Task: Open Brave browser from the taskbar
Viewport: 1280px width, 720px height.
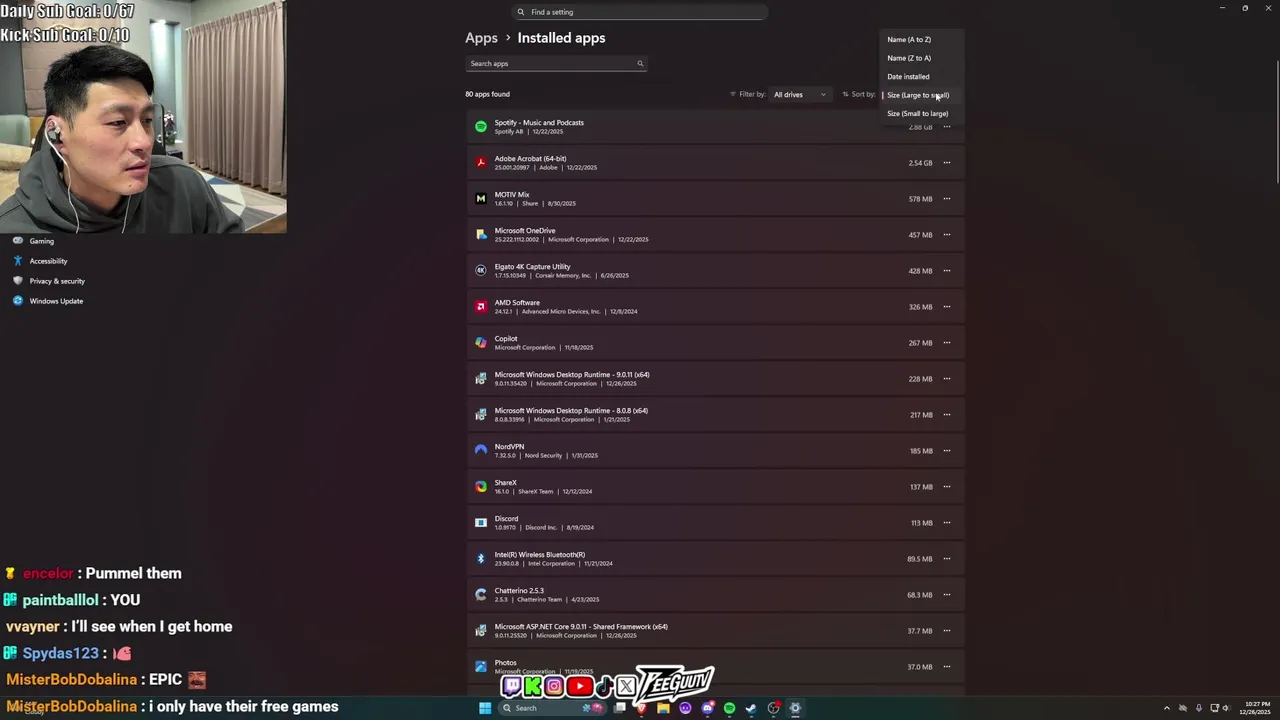Action: 641,708
